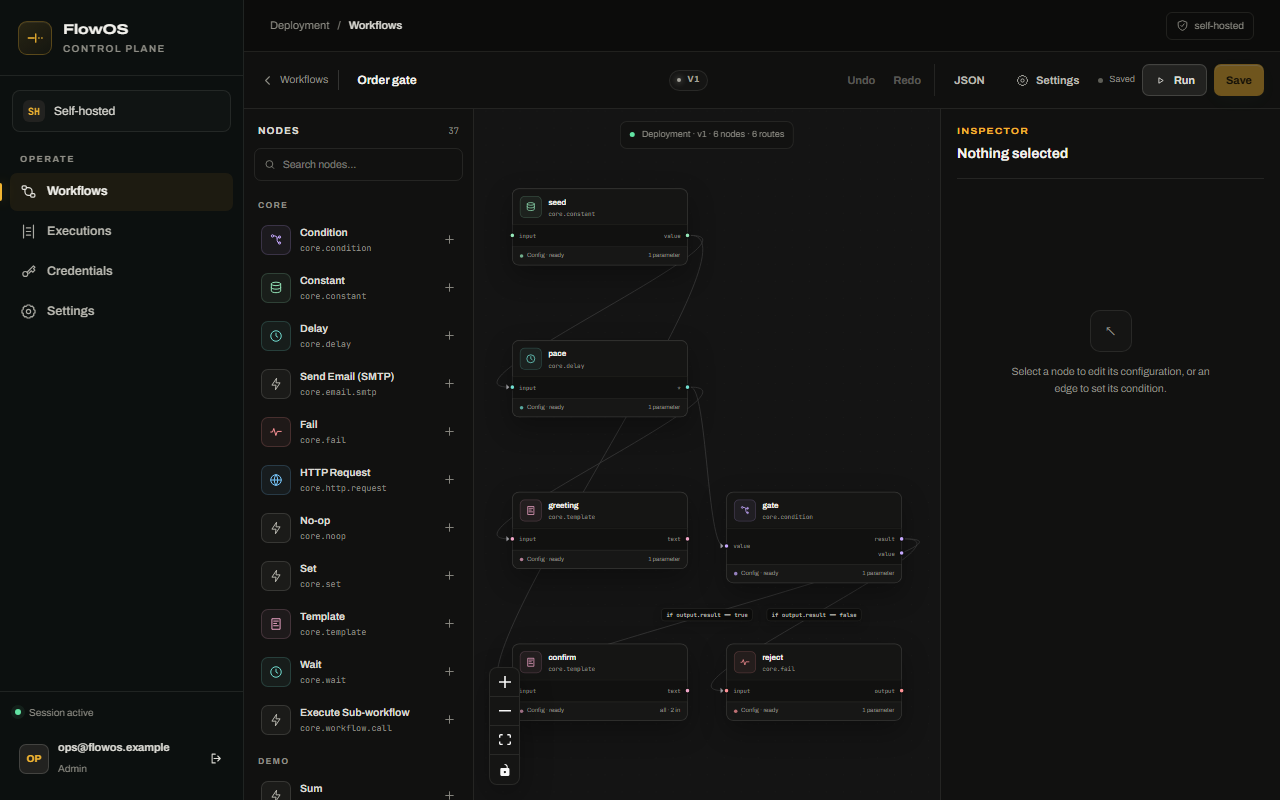The image size is (1280, 800).
Task: Select the seed node on the canvas
Action: pos(600,227)
